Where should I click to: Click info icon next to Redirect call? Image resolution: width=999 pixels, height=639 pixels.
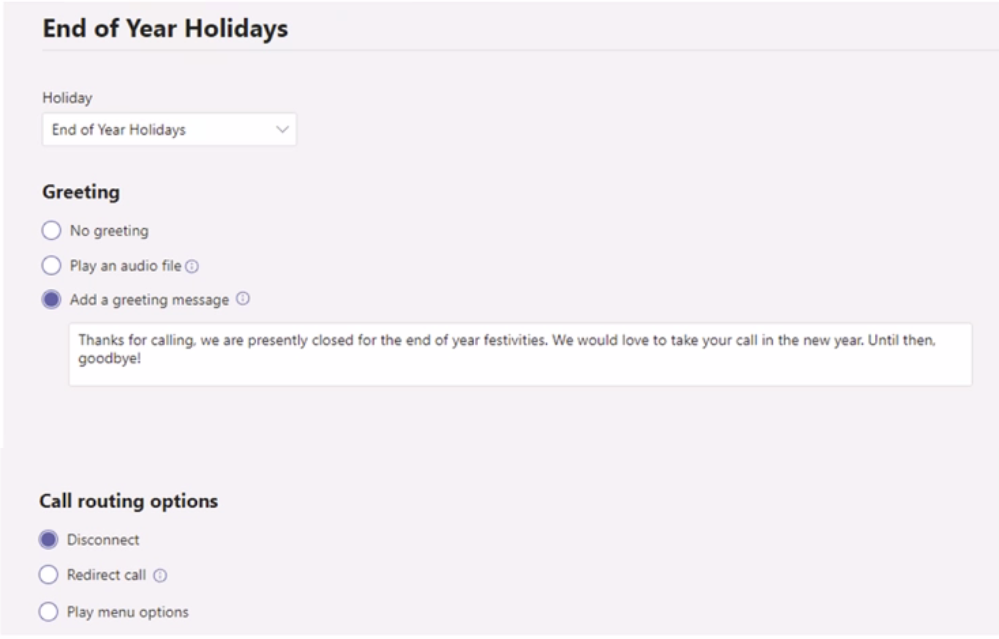(160, 576)
